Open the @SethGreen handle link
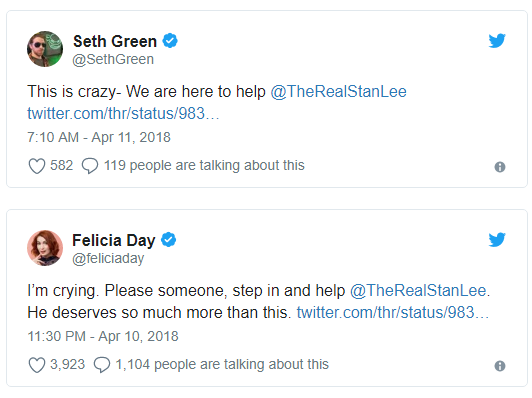Image resolution: width=532 pixels, height=398 pixels. 113,59
